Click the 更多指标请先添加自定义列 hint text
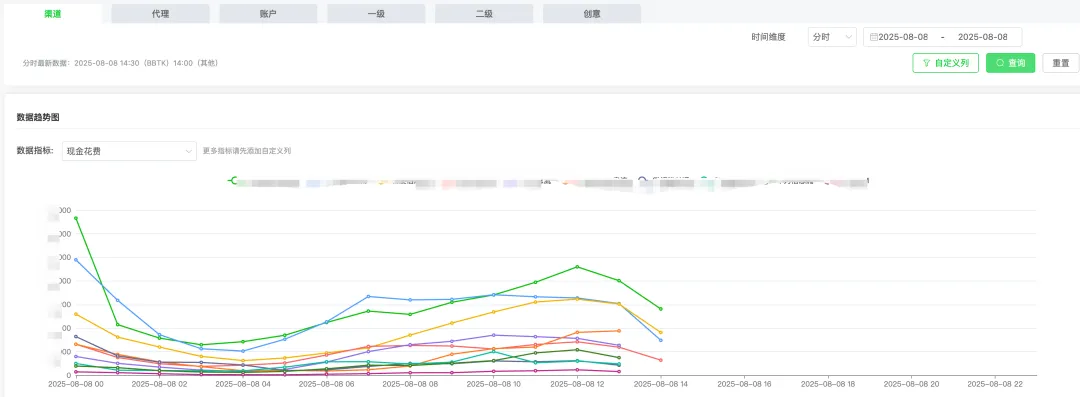 (x=247, y=151)
